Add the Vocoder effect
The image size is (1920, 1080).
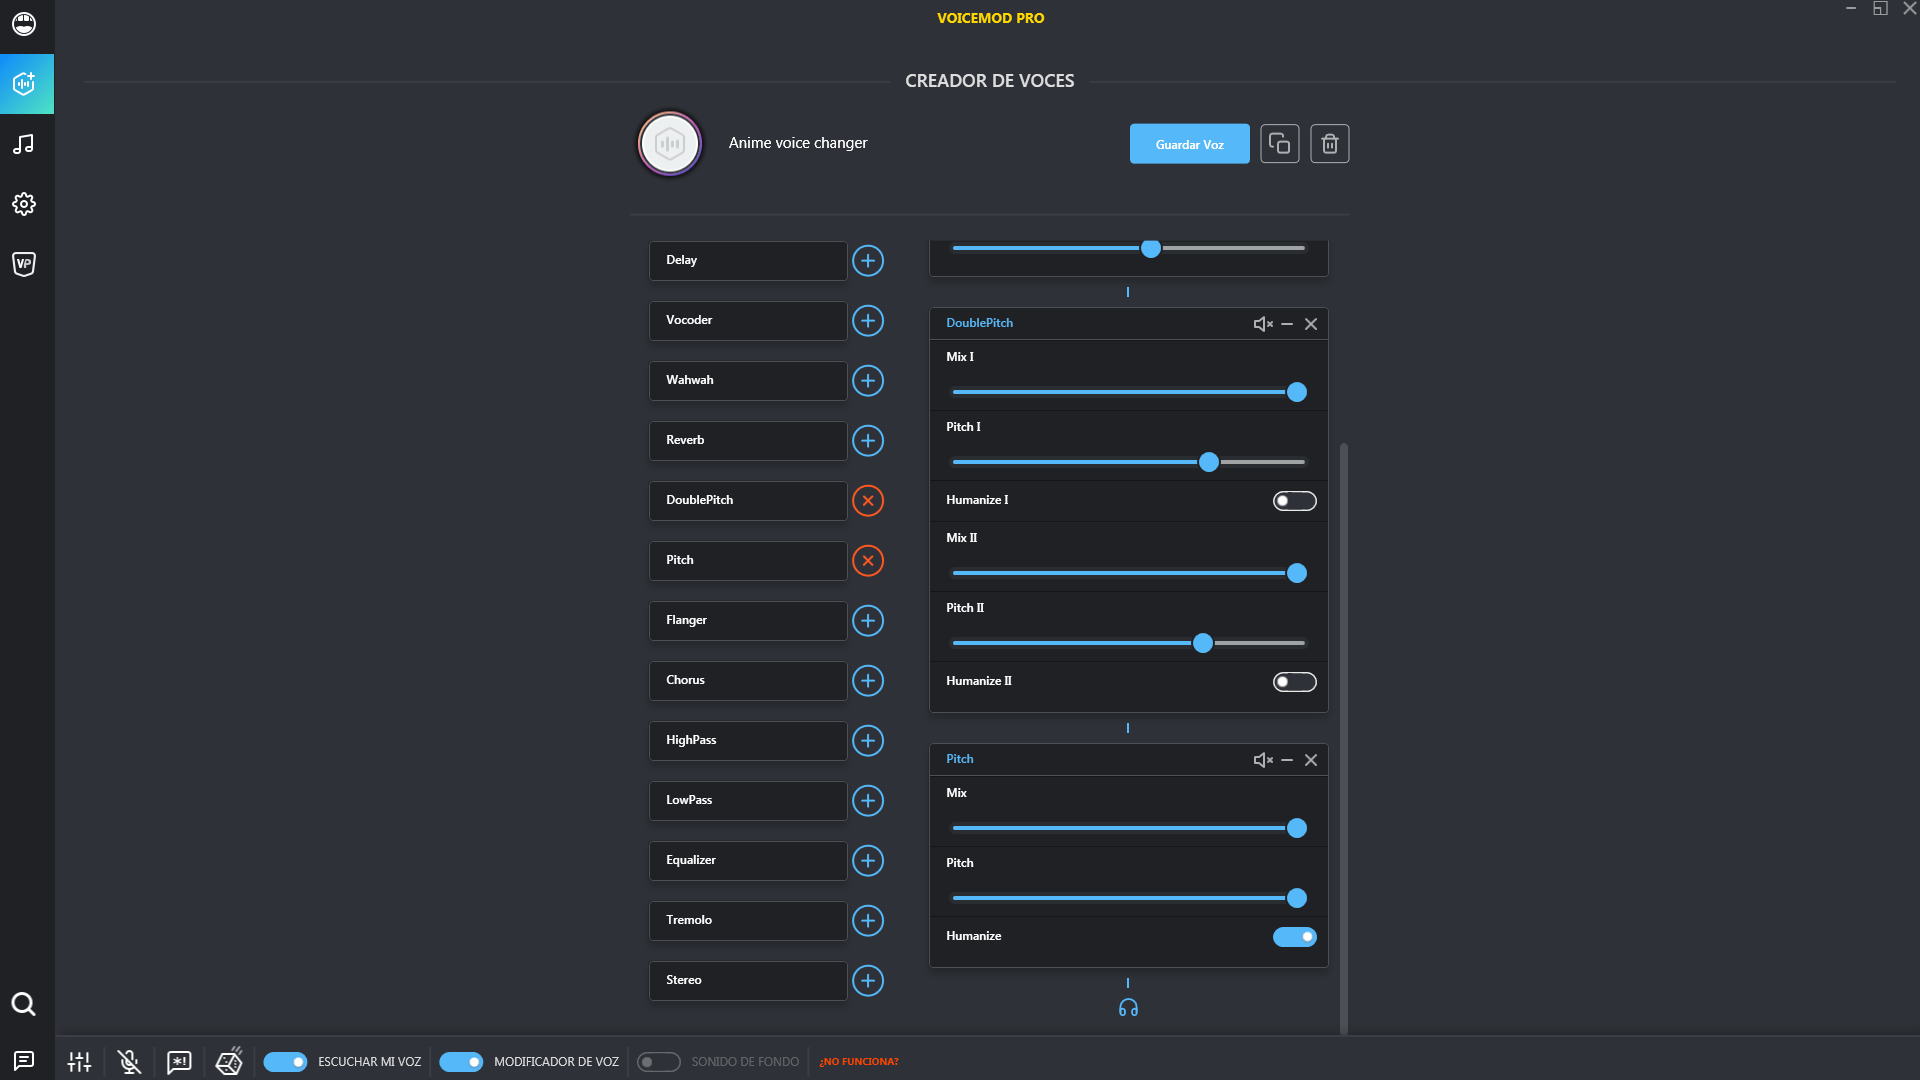868,321
